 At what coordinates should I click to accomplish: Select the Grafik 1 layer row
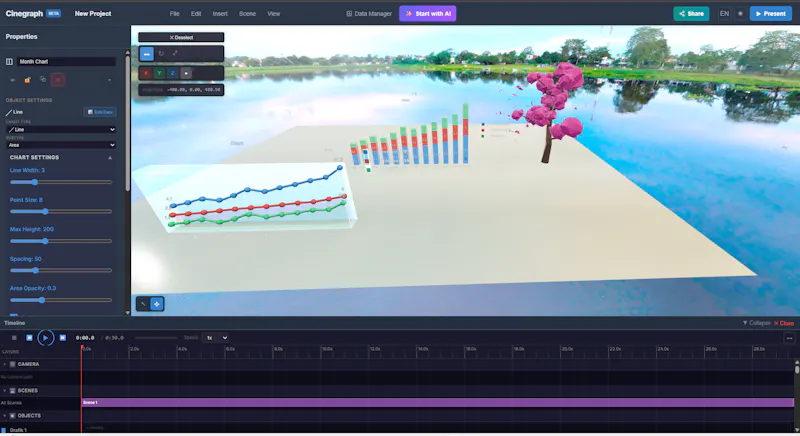coord(40,430)
